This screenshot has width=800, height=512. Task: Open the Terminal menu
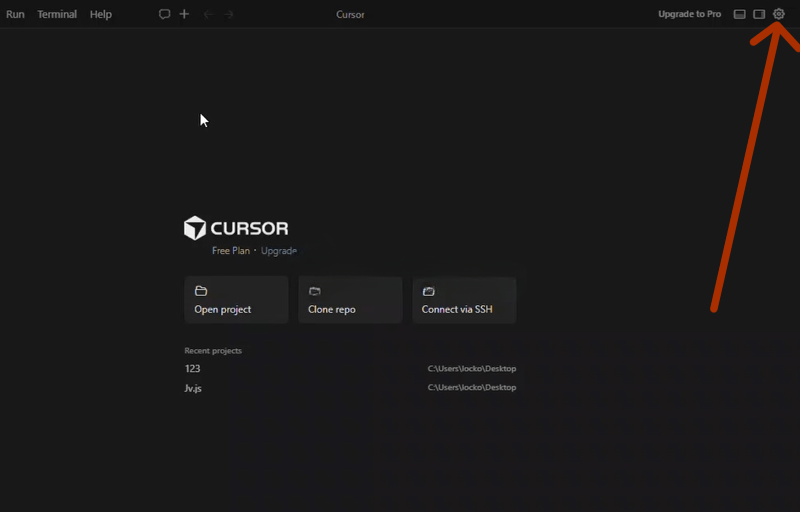pyautogui.click(x=57, y=14)
